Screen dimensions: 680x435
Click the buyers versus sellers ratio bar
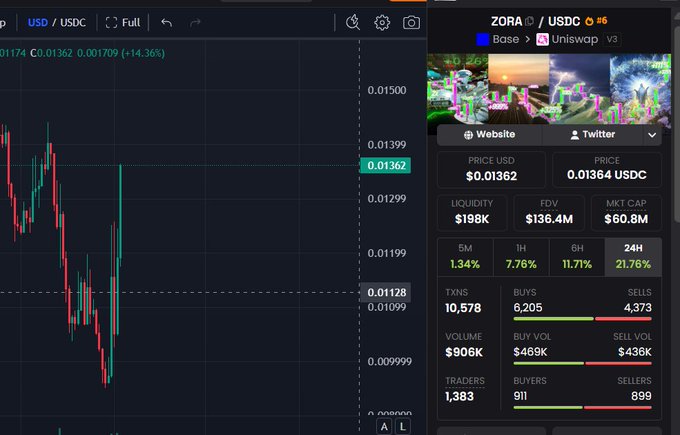tap(582, 408)
